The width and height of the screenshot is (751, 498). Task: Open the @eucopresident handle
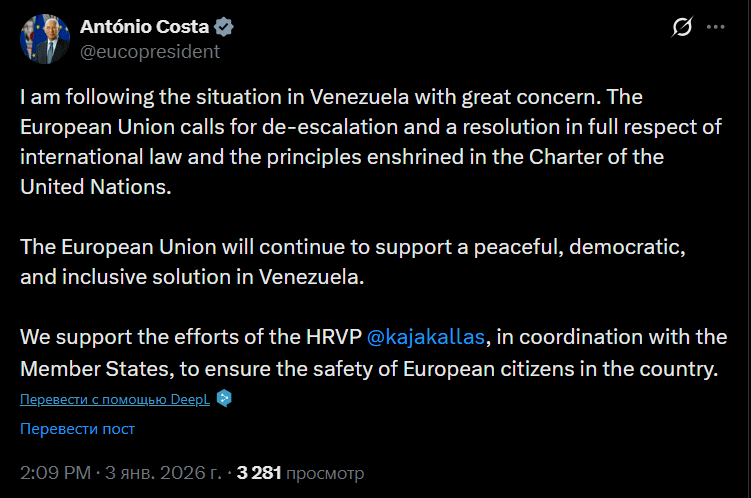pyautogui.click(x=150, y=51)
